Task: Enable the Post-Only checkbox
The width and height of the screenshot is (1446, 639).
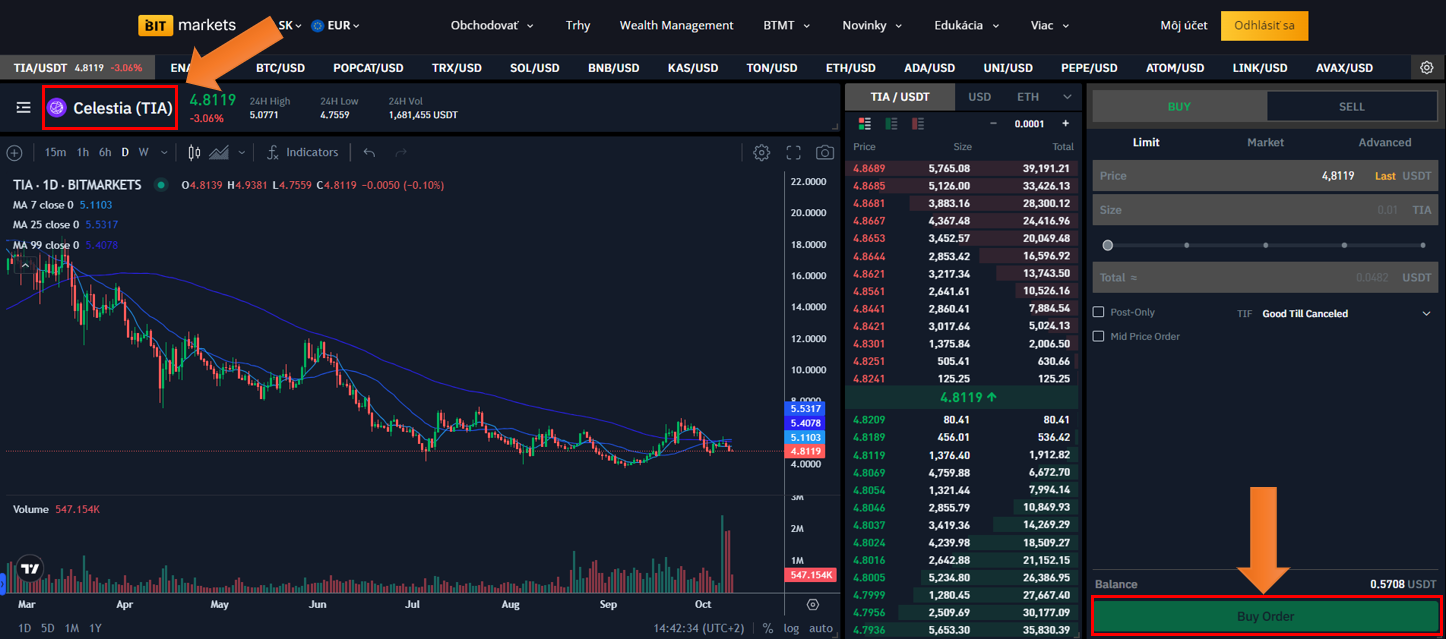Action: tap(1099, 313)
